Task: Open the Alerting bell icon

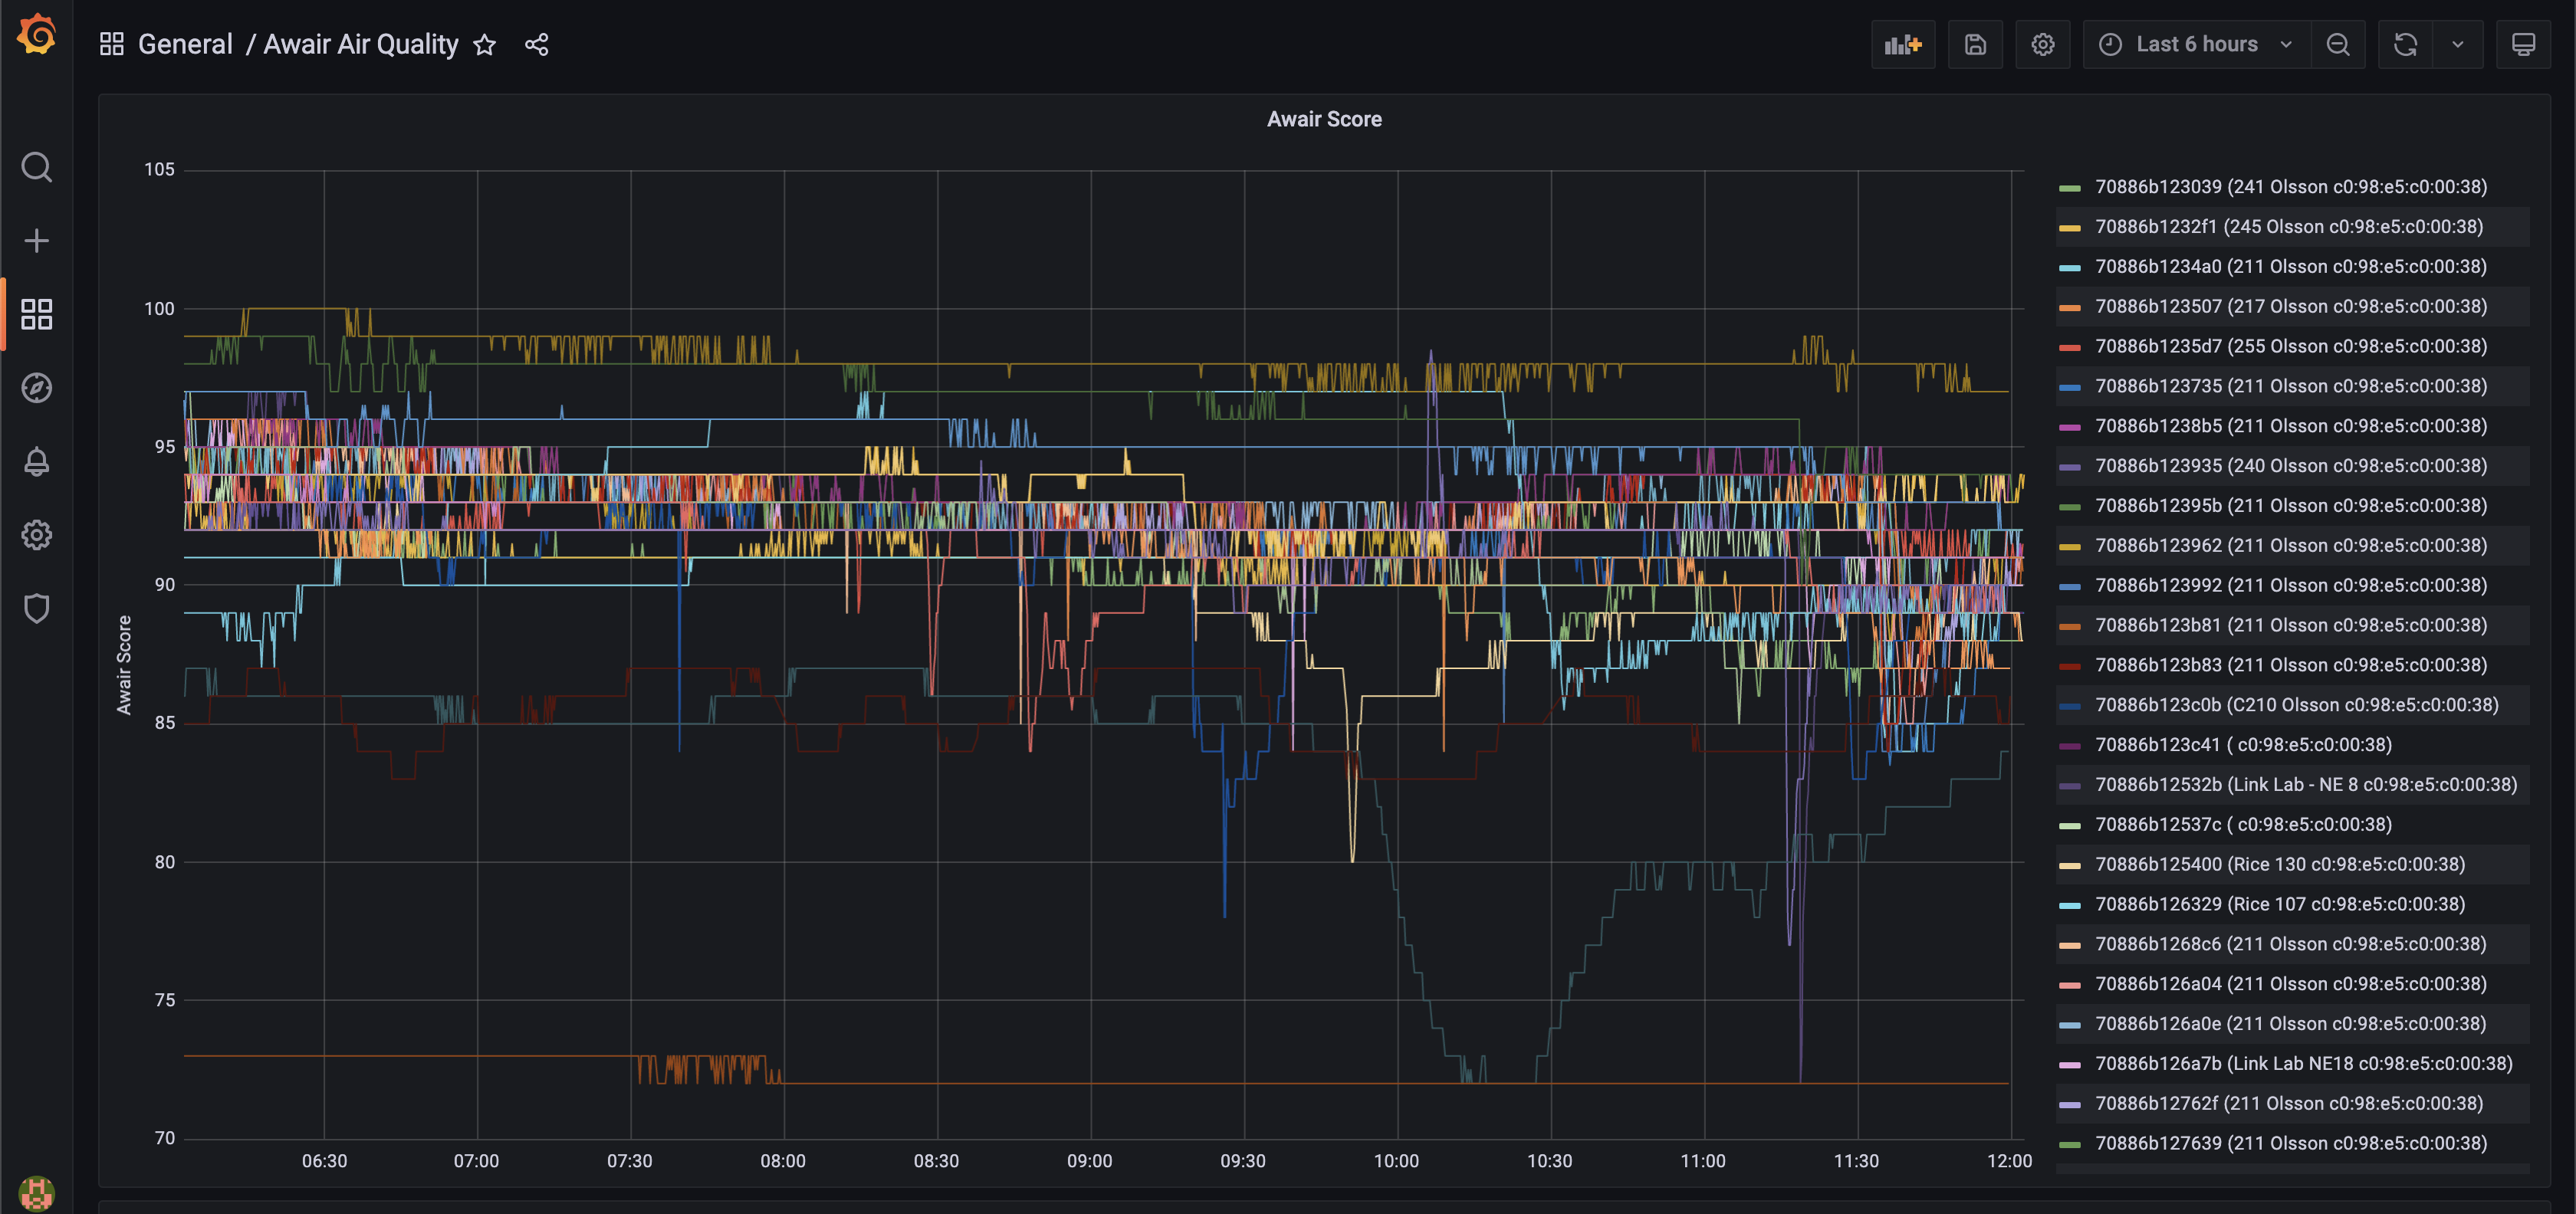Action: tap(36, 461)
